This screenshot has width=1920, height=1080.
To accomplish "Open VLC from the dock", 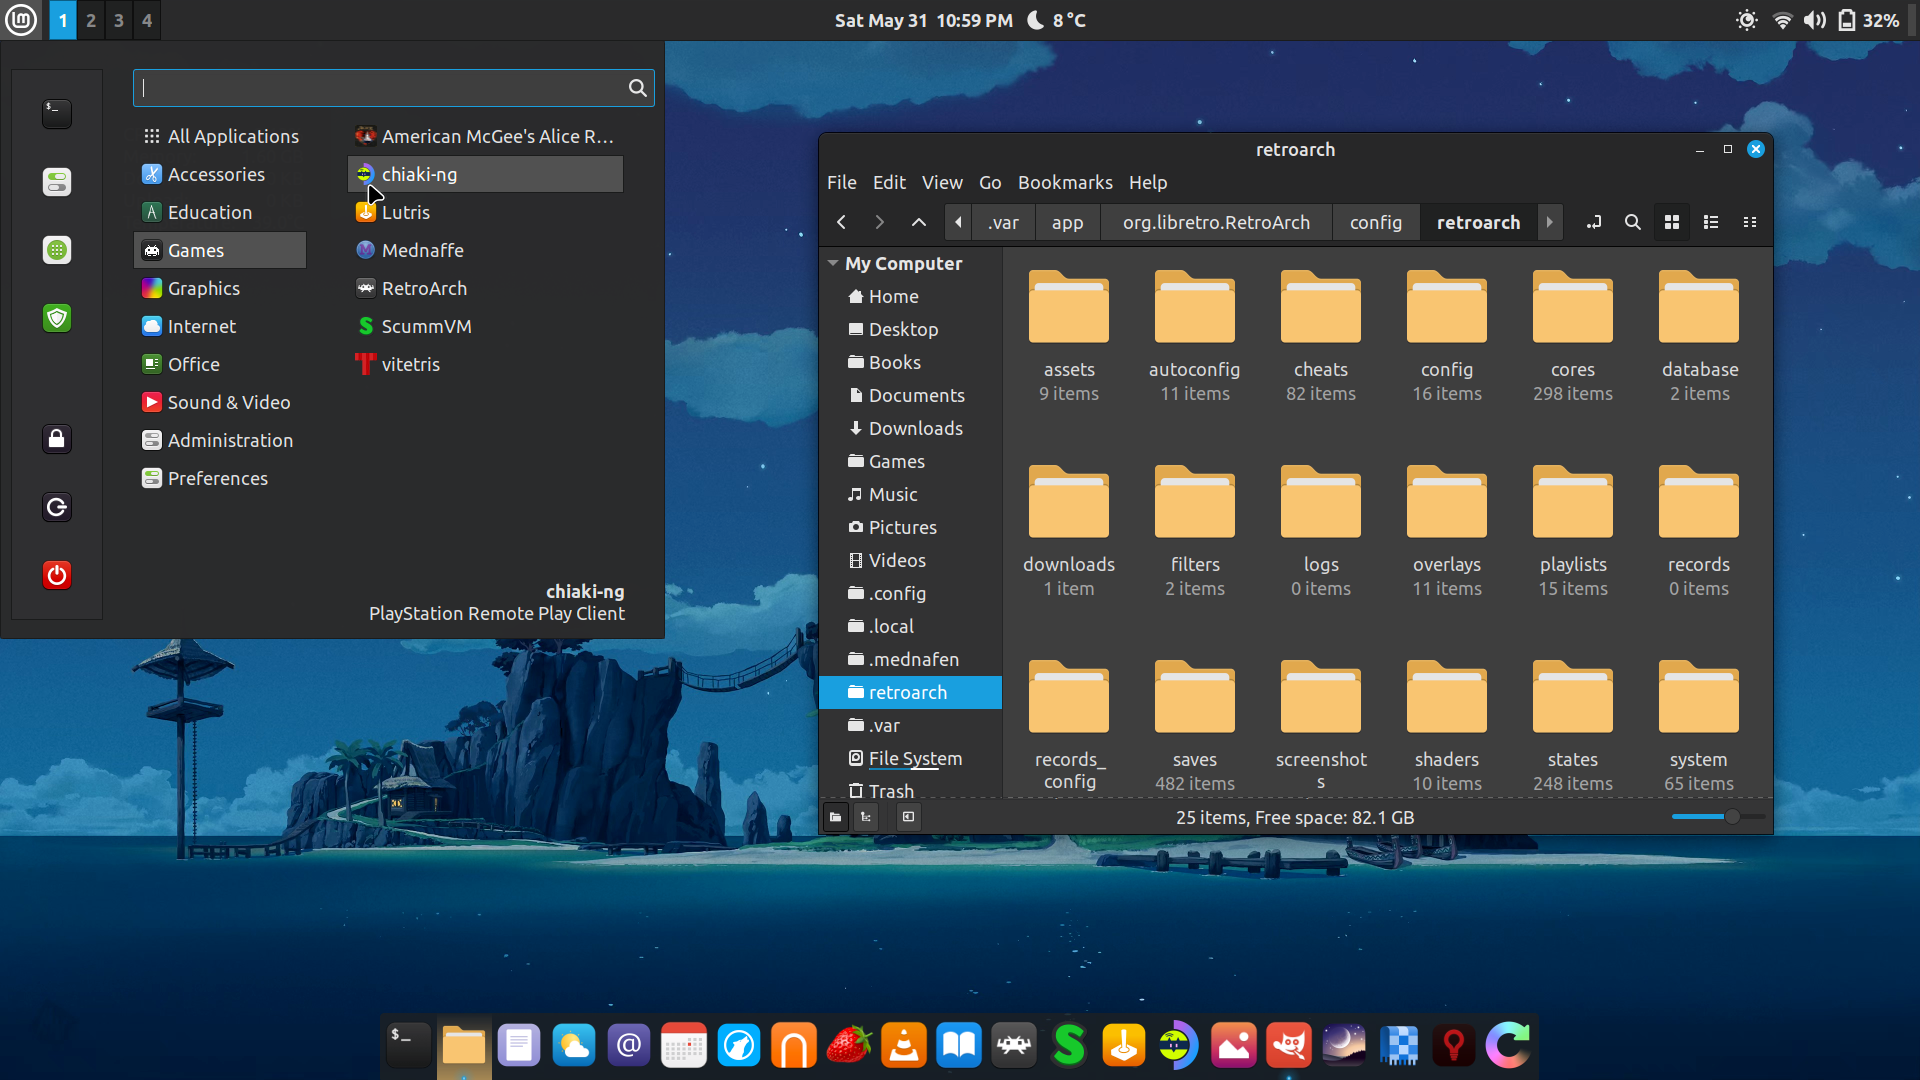I will [x=904, y=1046].
